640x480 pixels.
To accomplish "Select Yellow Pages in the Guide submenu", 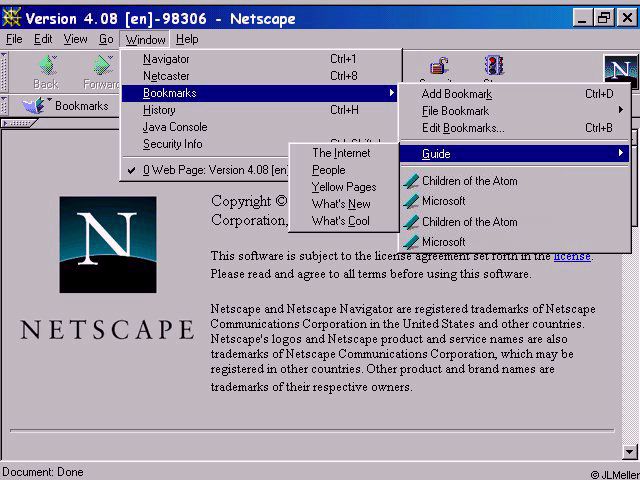I will click(x=344, y=187).
